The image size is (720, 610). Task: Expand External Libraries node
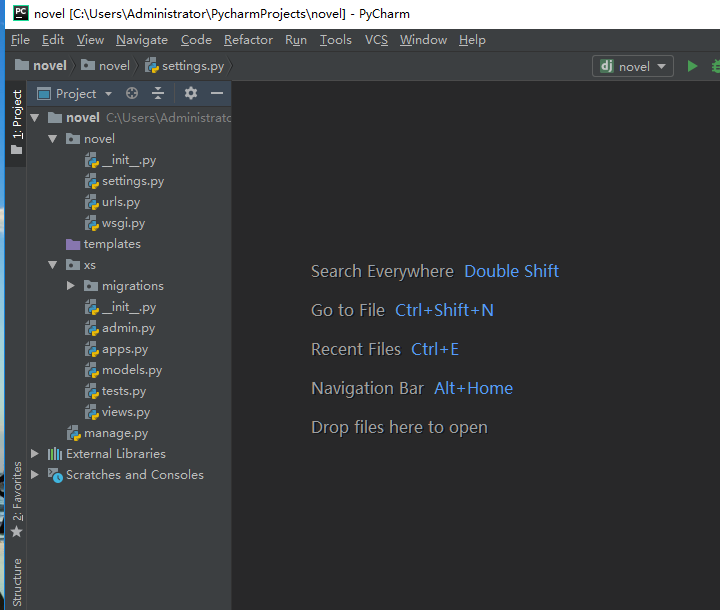[35, 454]
